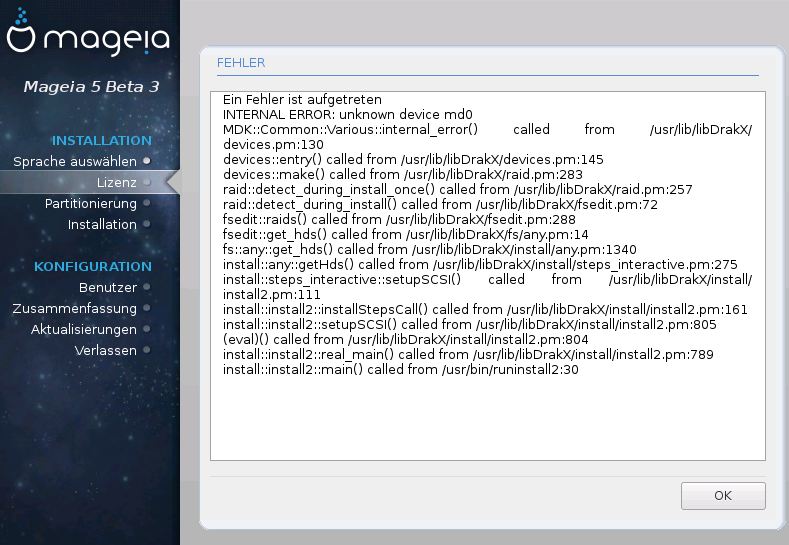This screenshot has height=545, width=789.
Task: Select the 'Benutzer' step
Action: [x=108, y=287]
